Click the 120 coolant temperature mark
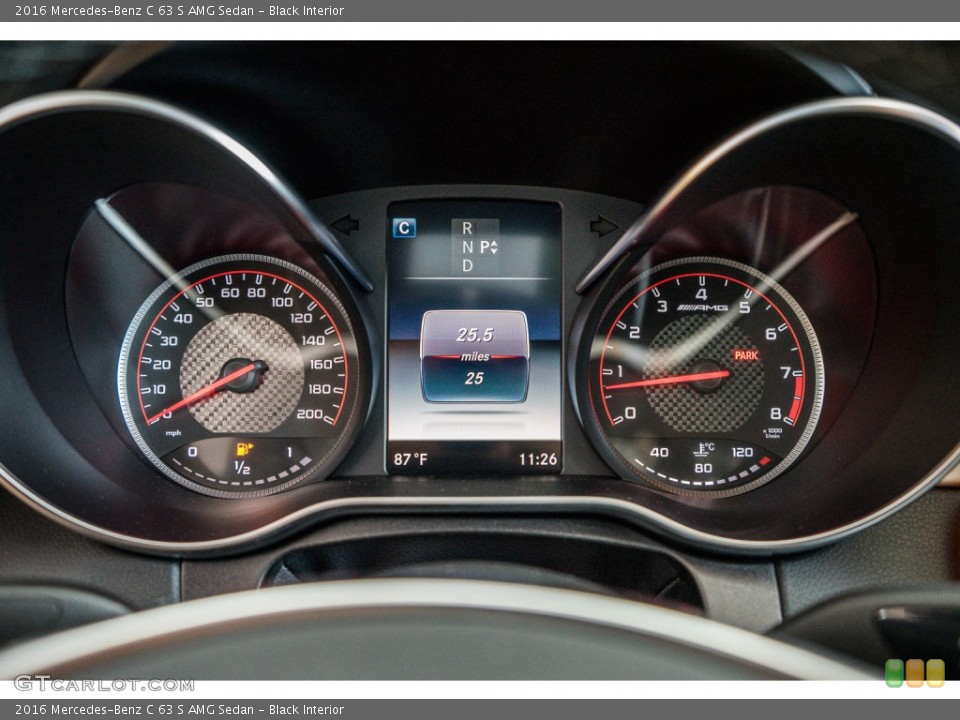960x720 pixels. pyautogui.click(x=742, y=452)
